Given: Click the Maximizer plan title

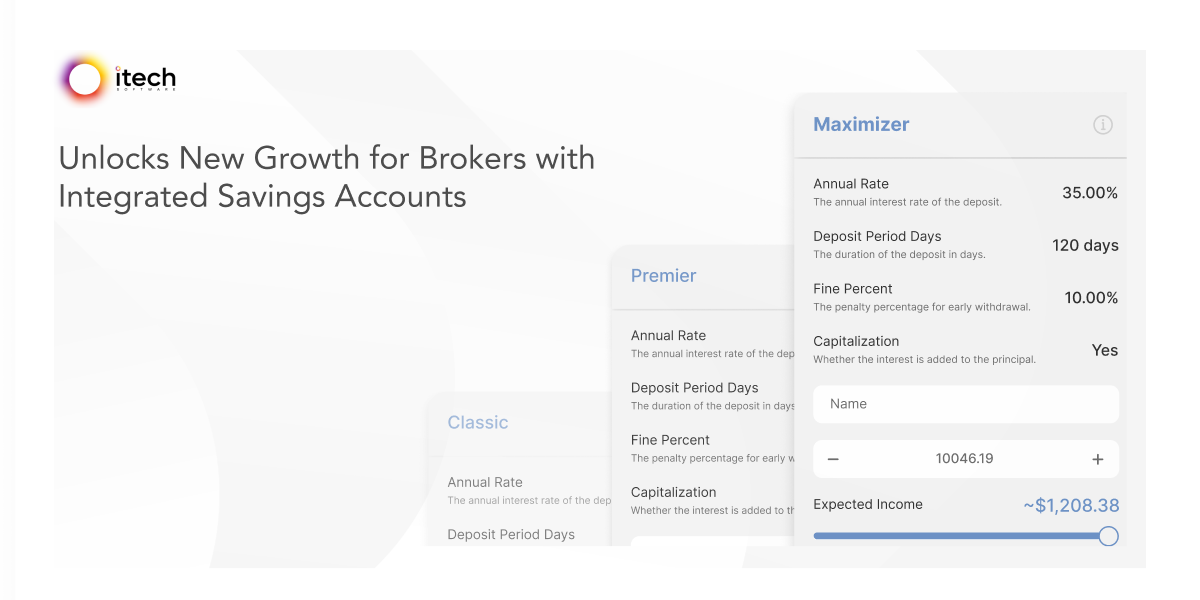Looking at the screenshot, I should (x=861, y=124).
